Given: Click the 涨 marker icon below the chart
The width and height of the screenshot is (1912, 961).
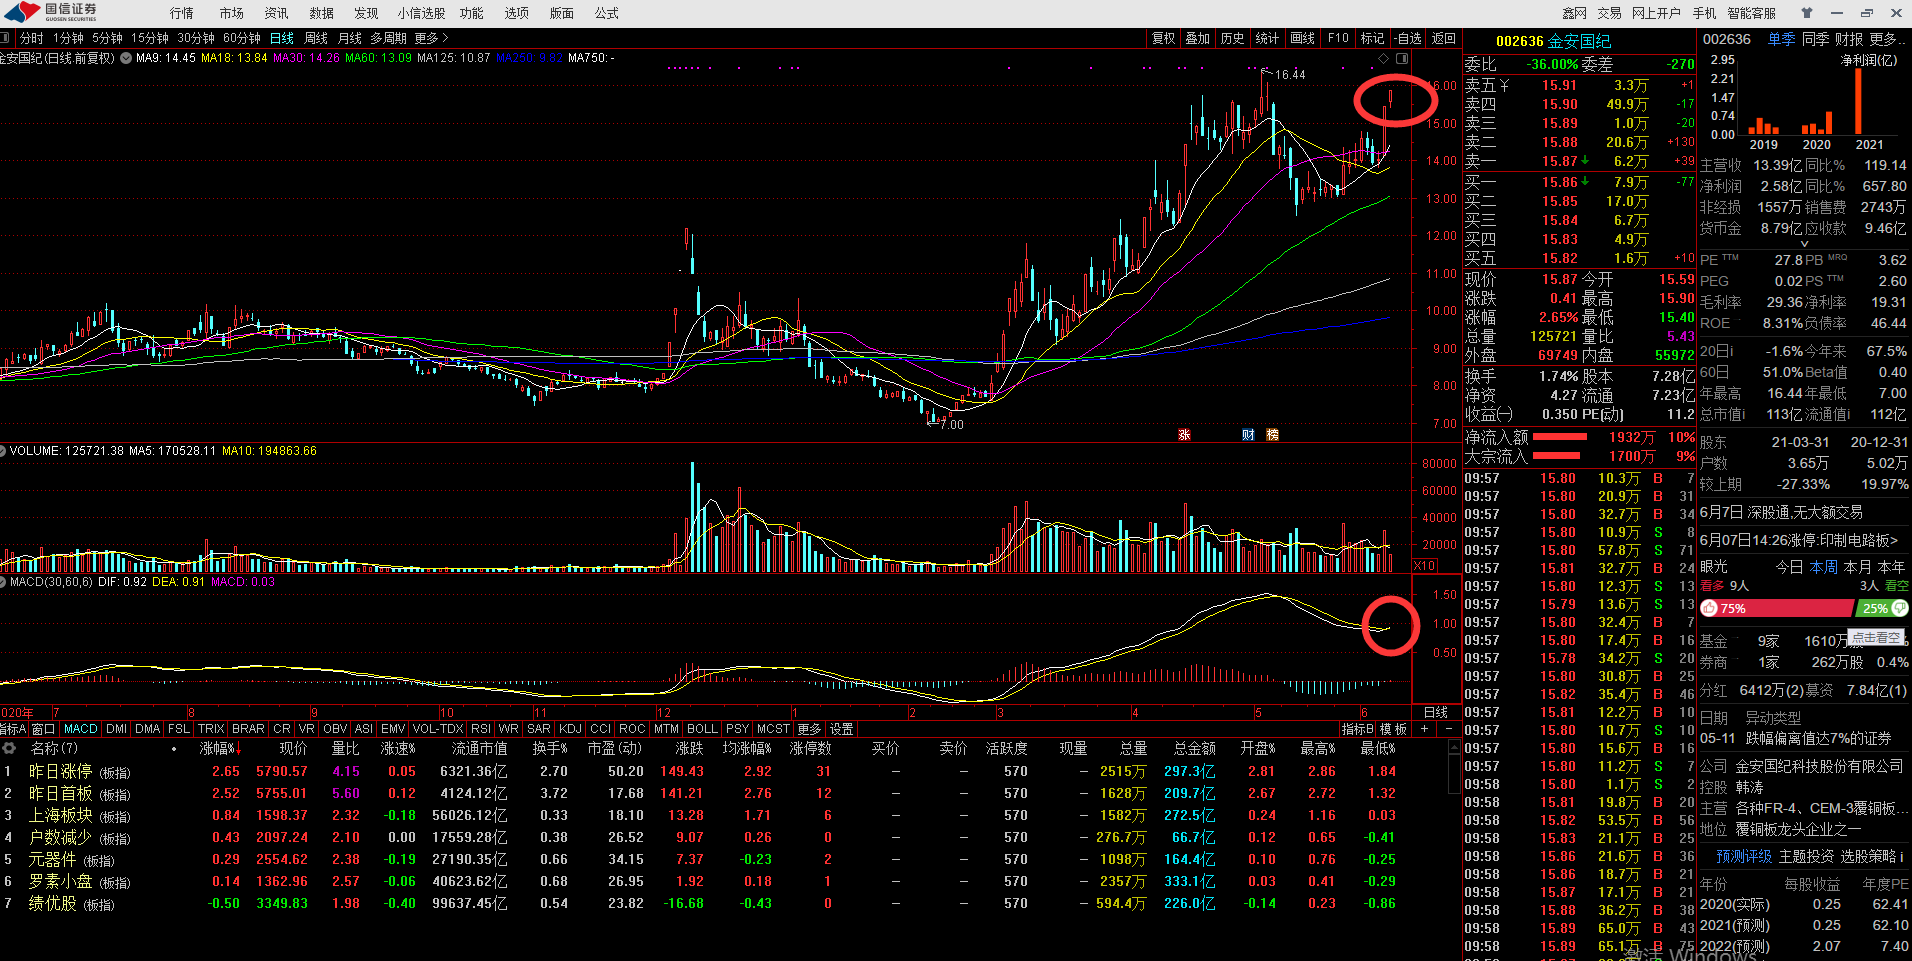Looking at the screenshot, I should click(1184, 435).
